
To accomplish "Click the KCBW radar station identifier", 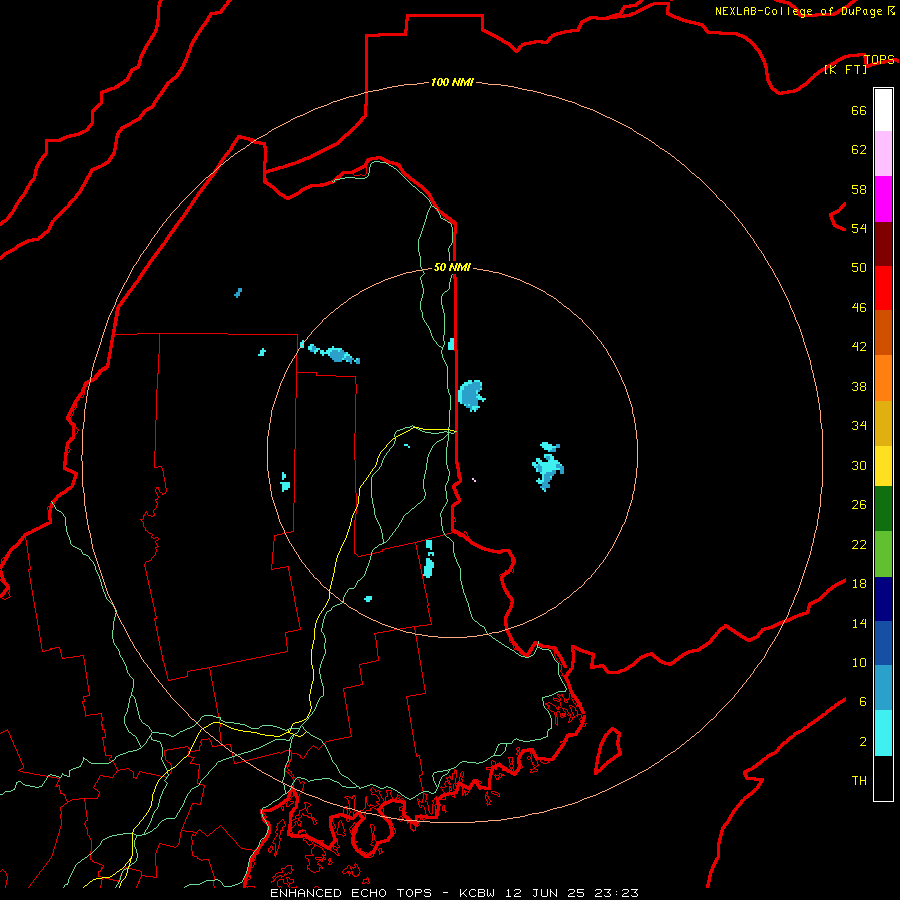I will (x=478, y=893).
